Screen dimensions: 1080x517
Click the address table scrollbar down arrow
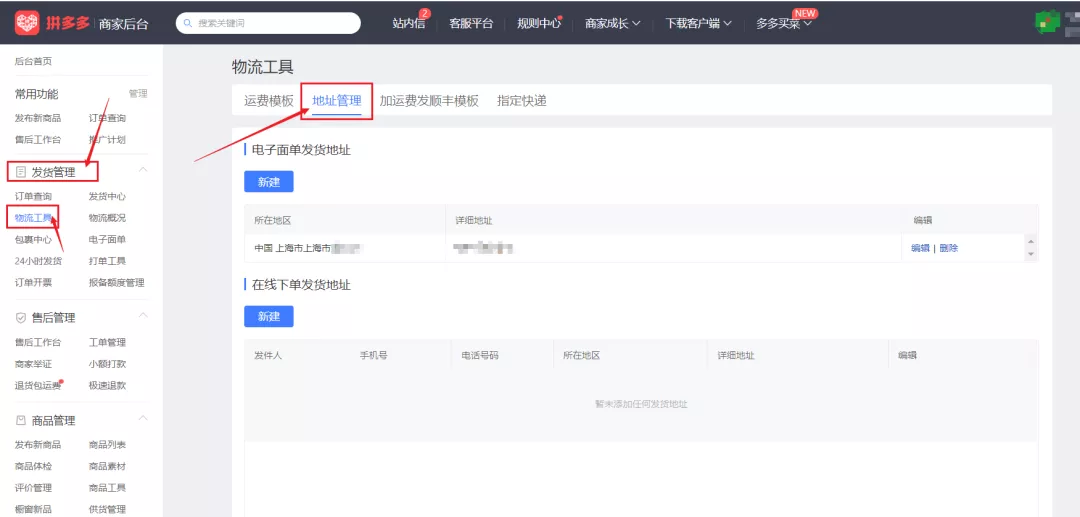1031,255
